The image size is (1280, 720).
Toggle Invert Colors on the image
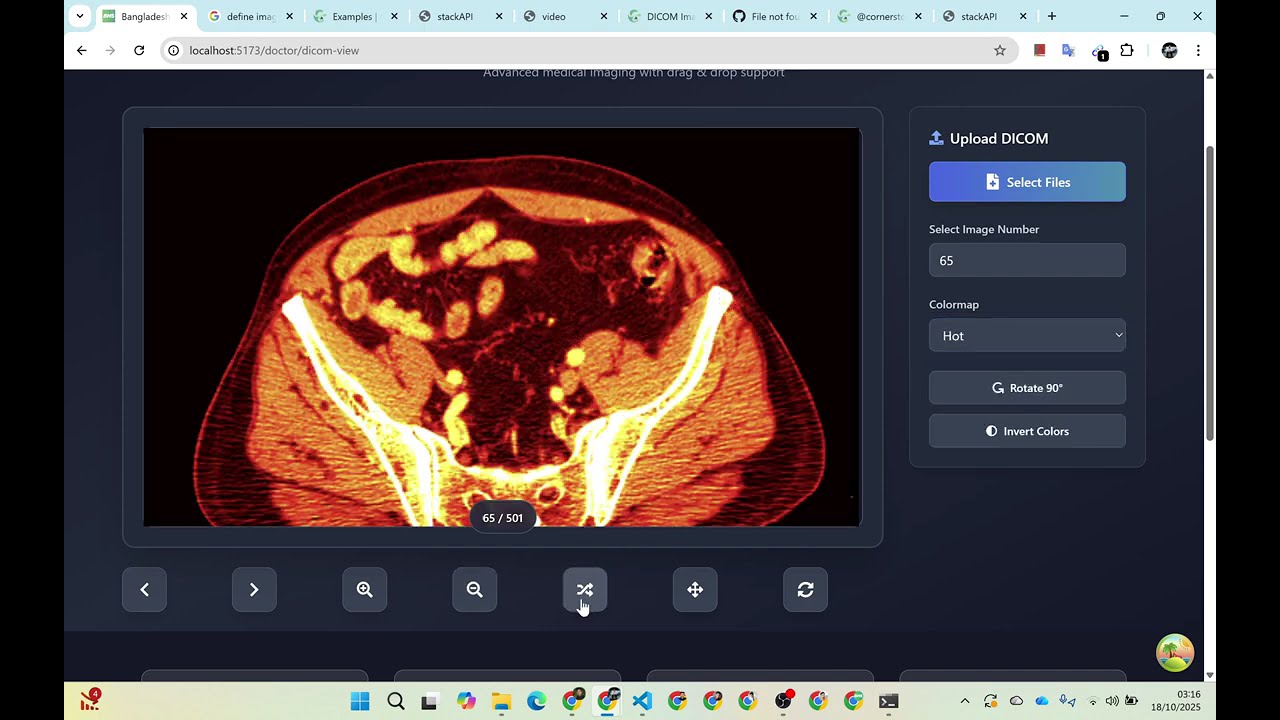[x=1027, y=431]
